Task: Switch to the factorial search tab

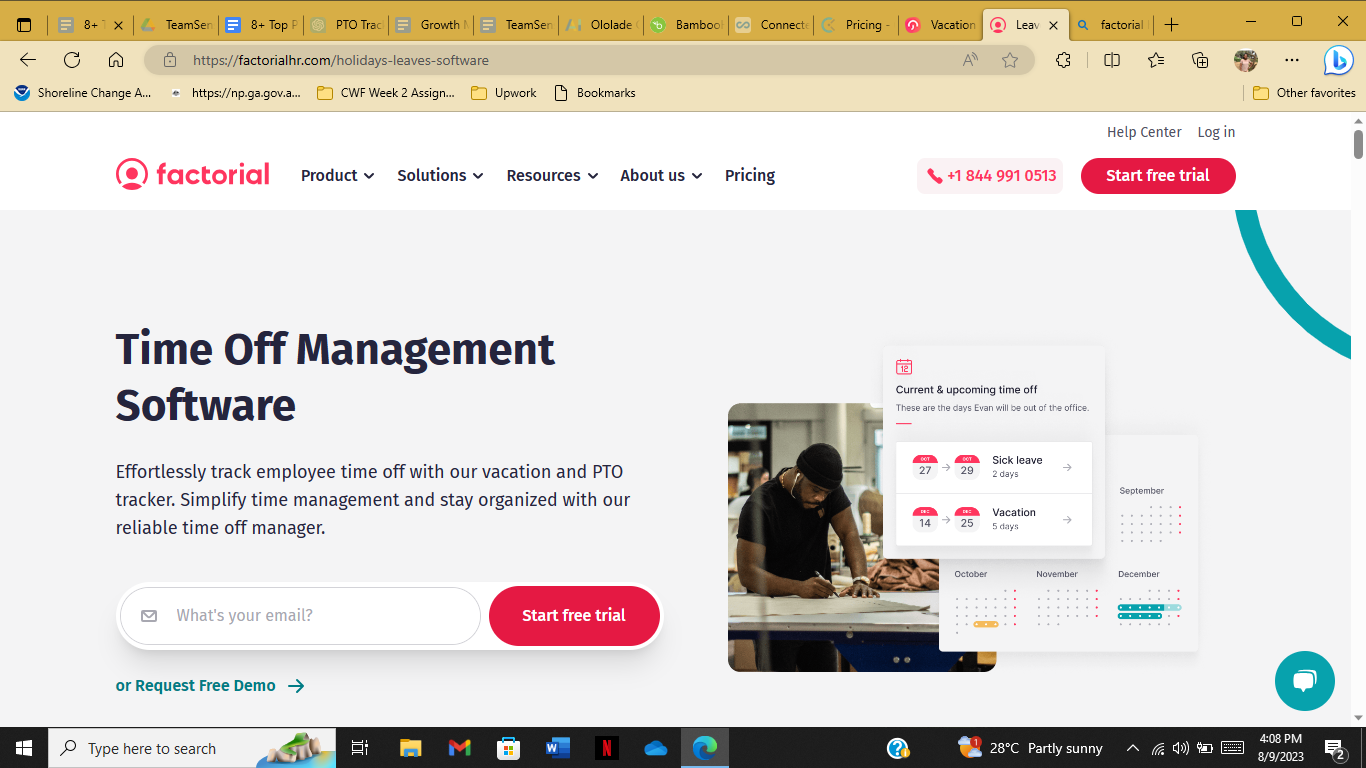Action: pos(1110,25)
